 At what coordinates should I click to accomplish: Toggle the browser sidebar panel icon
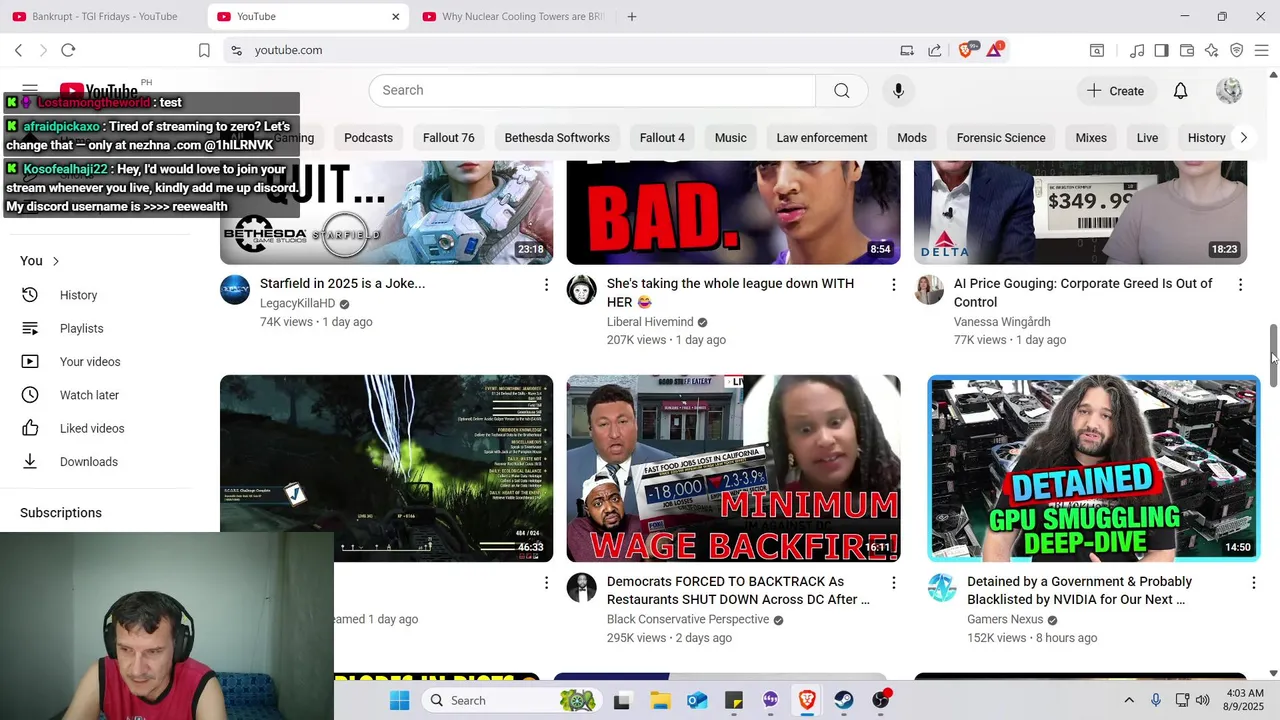1161,50
